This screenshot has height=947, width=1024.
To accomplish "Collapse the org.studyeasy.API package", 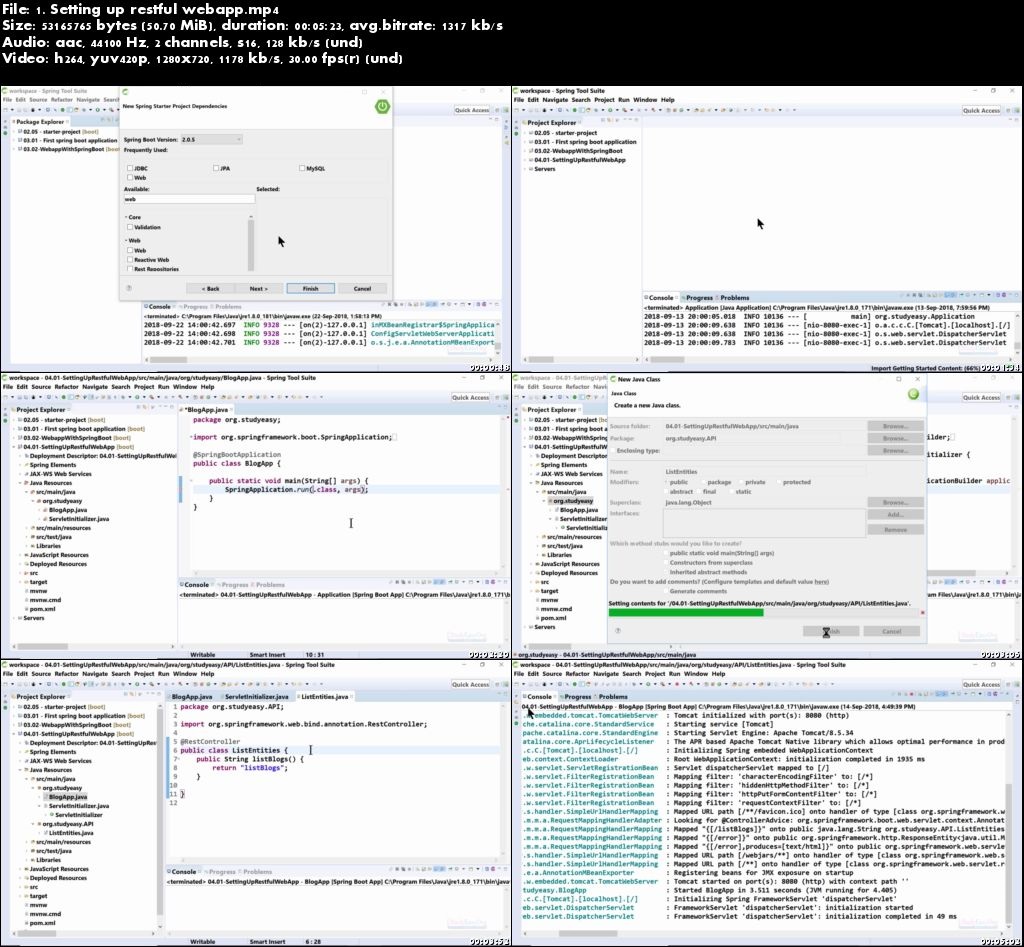I will (x=33, y=824).
